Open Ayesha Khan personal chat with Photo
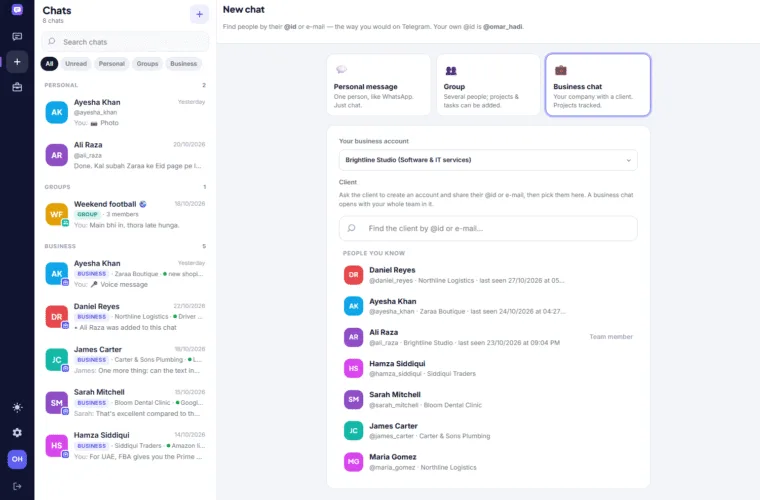This screenshot has height=500, width=760. pyautogui.click(x=125, y=112)
